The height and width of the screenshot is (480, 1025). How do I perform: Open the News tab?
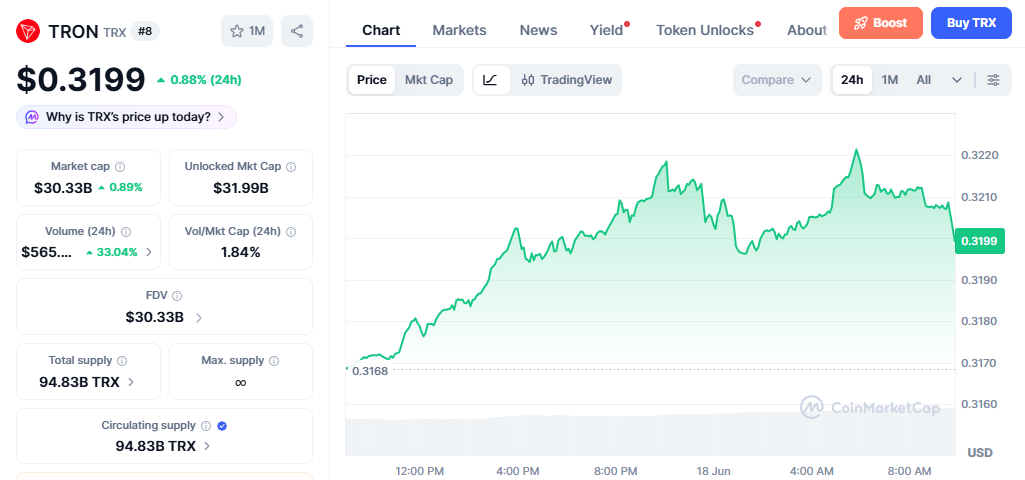539,30
